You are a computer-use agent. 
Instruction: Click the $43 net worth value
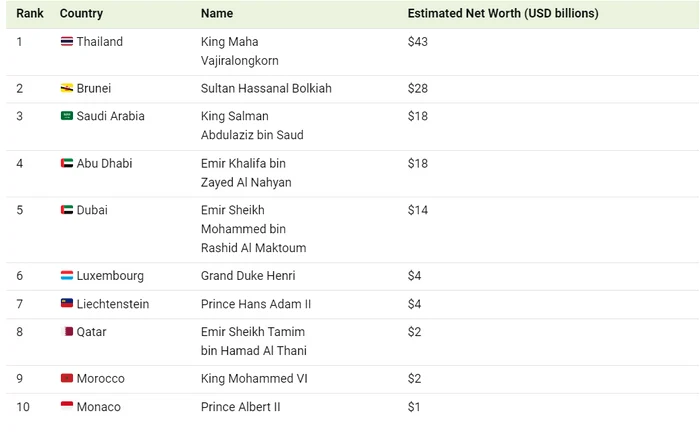point(417,42)
